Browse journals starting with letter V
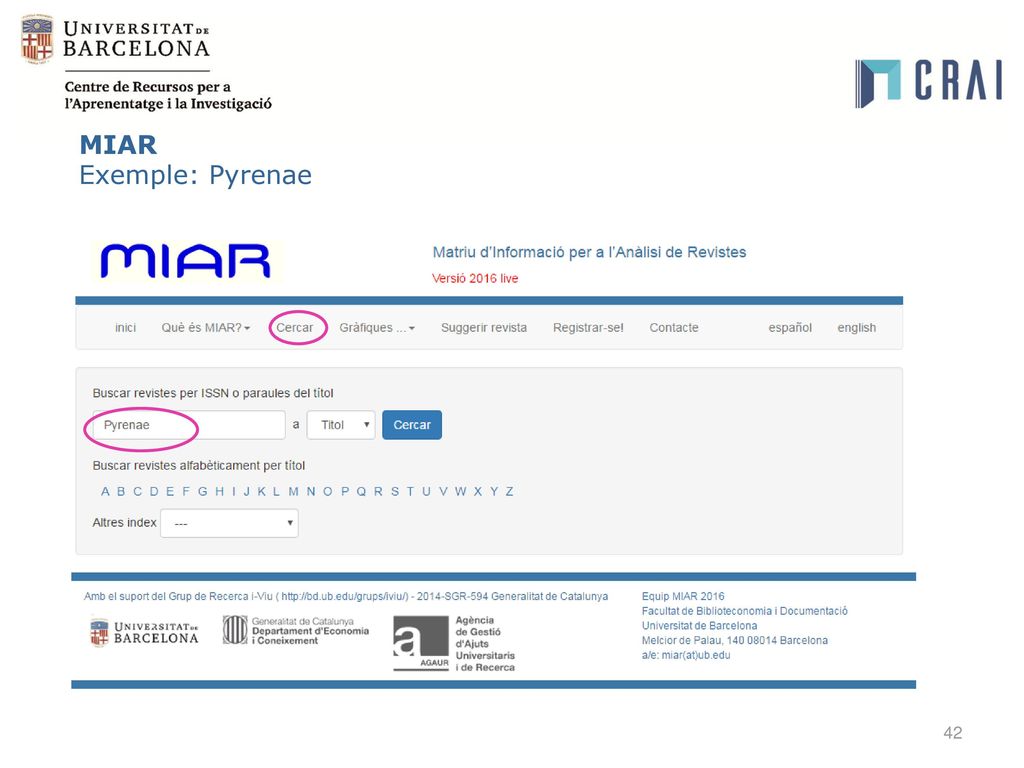This screenshot has width=1024, height=768. 443,492
